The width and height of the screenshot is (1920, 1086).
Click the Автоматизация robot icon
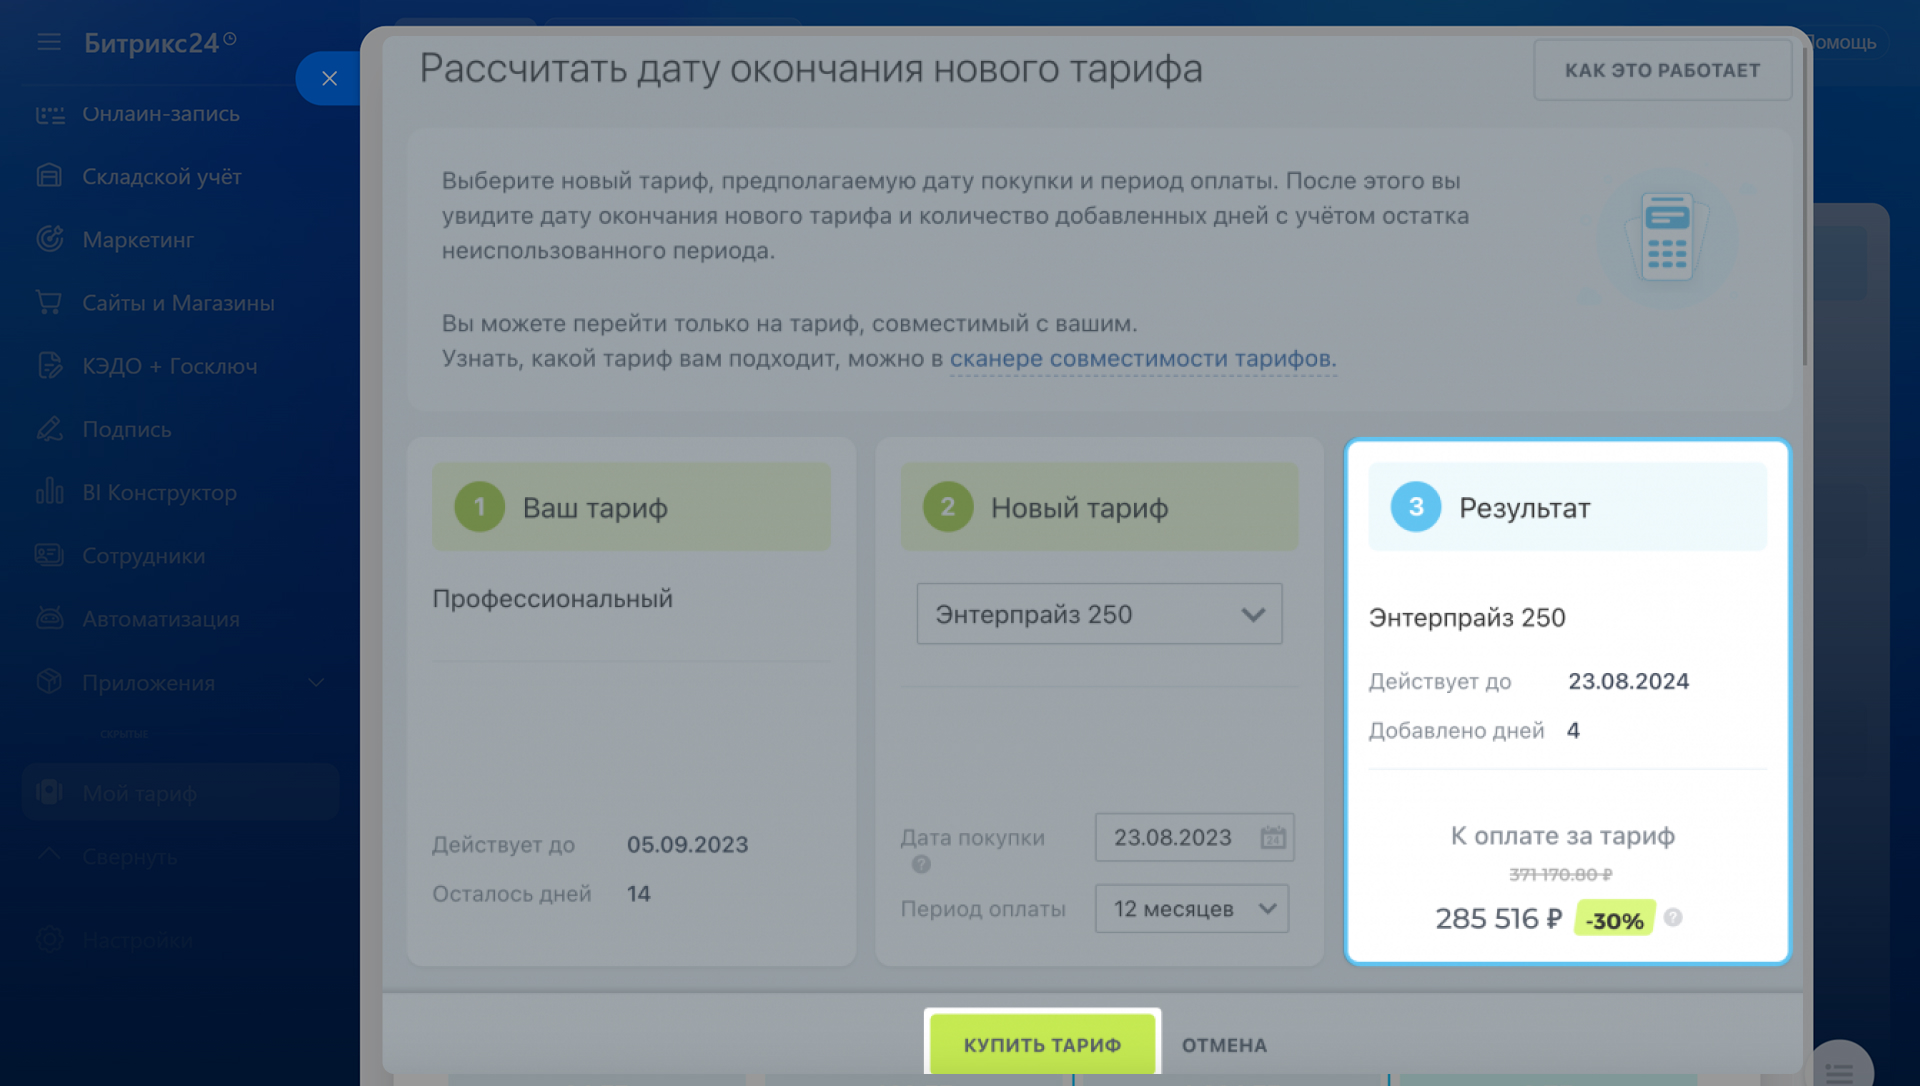49,618
